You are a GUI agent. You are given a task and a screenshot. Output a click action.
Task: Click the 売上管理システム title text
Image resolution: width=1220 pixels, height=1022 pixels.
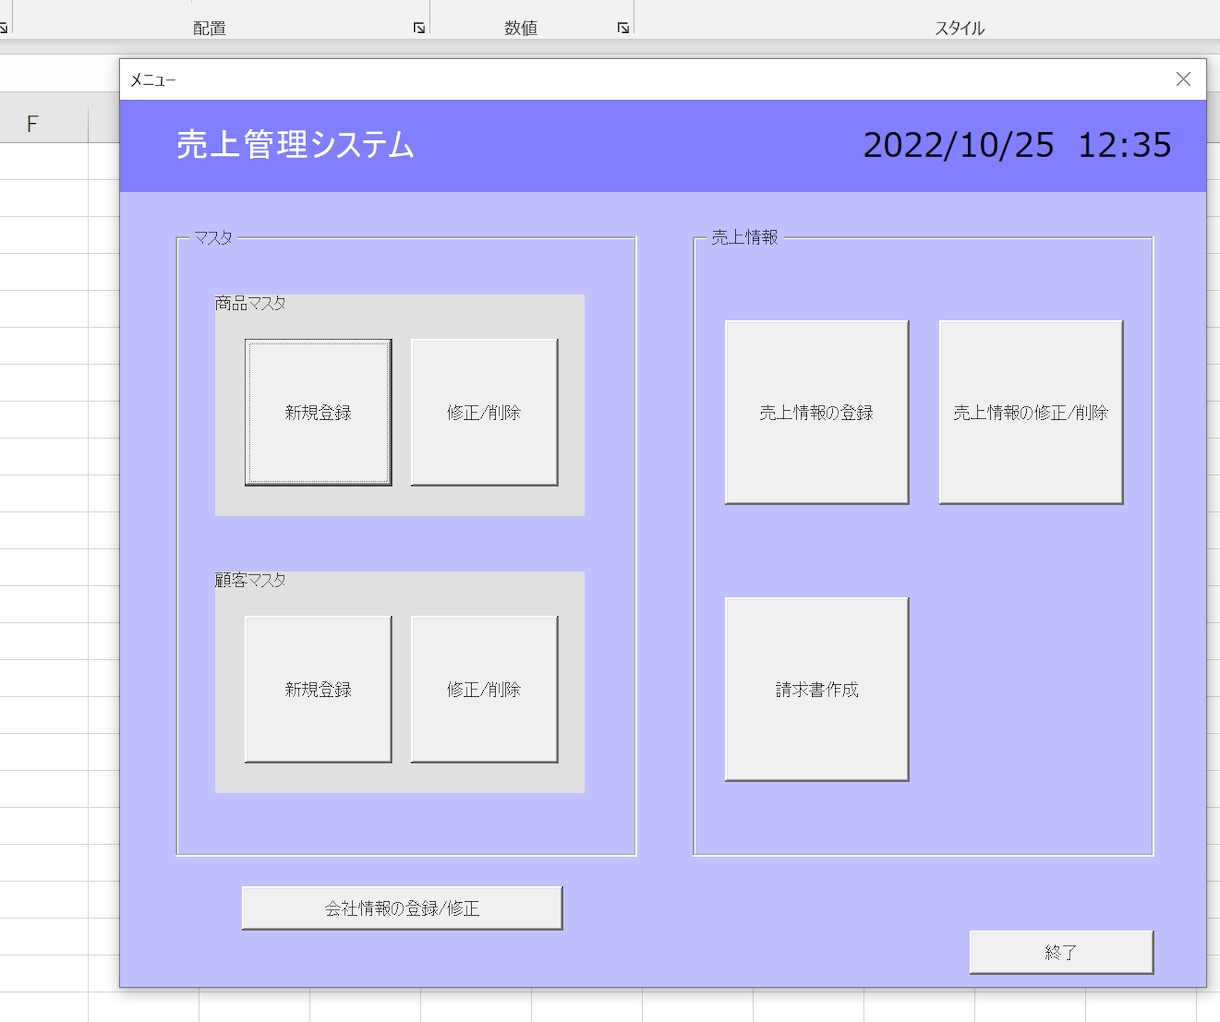(295, 145)
